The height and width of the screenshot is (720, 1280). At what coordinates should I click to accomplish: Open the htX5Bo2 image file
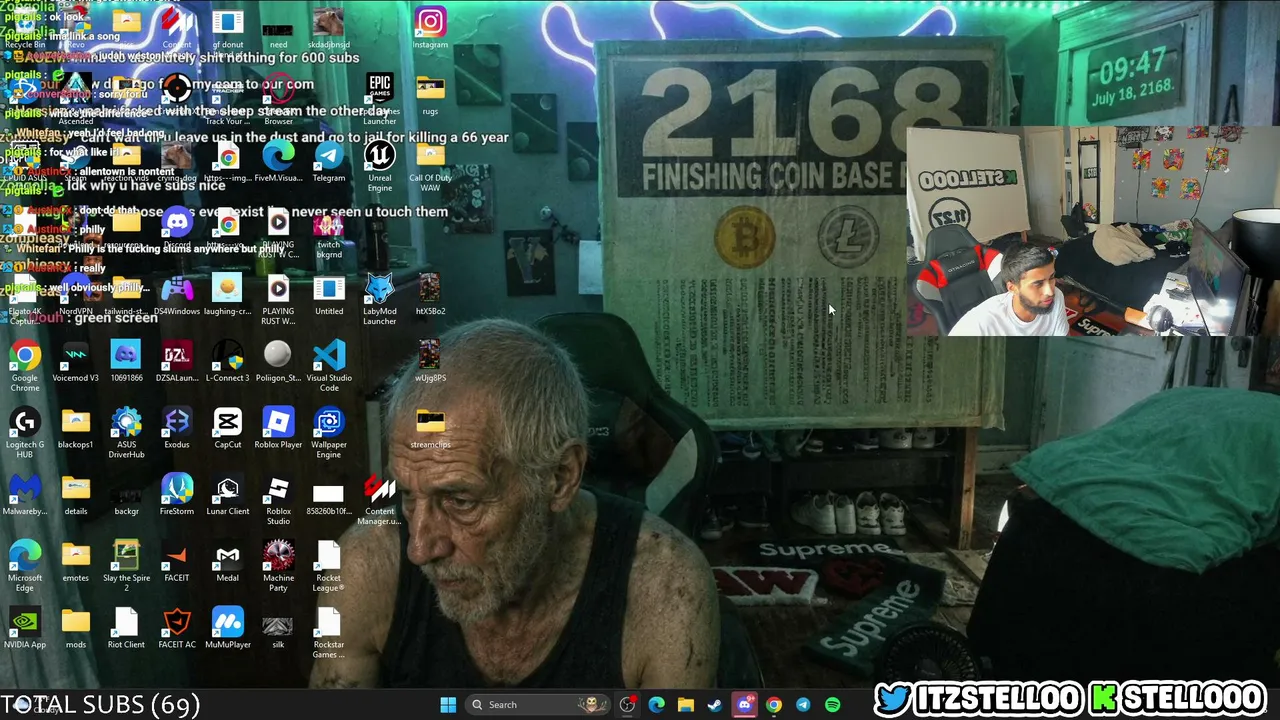point(430,295)
